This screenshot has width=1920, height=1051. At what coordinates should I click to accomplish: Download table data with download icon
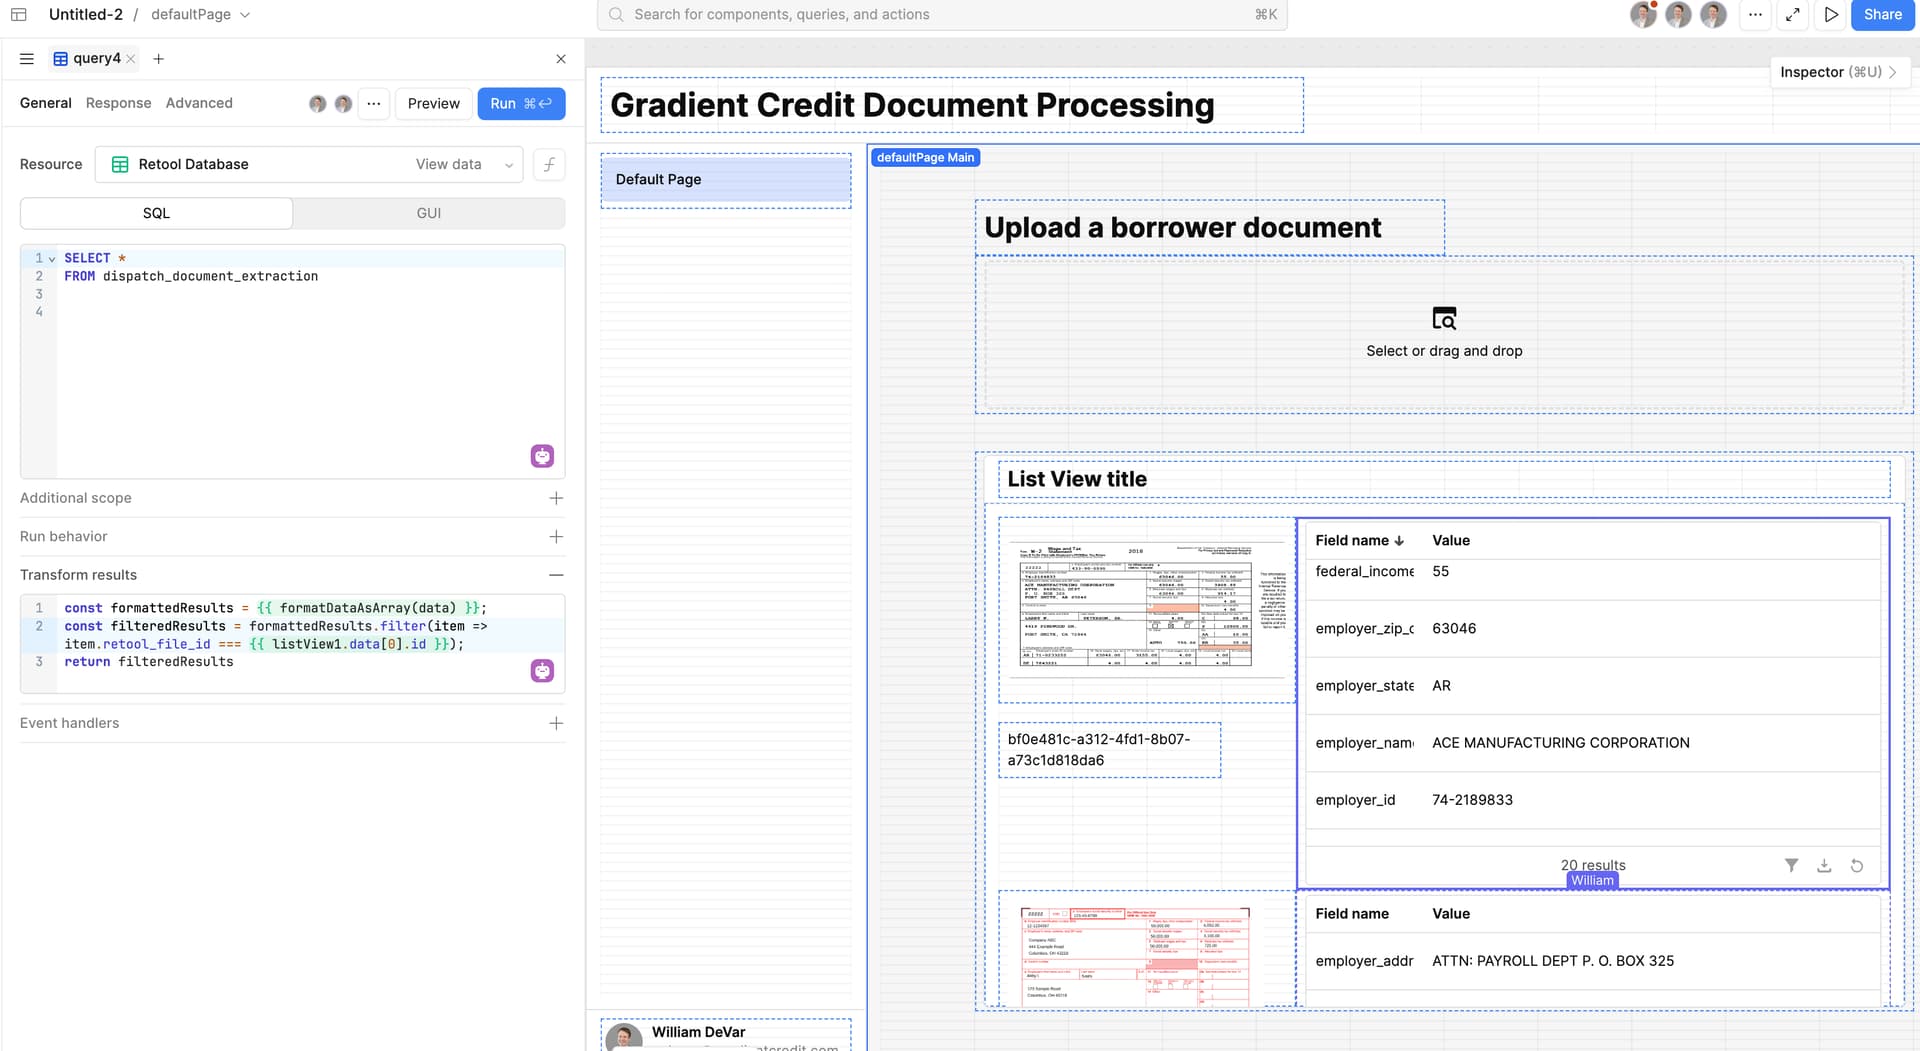pos(1824,865)
